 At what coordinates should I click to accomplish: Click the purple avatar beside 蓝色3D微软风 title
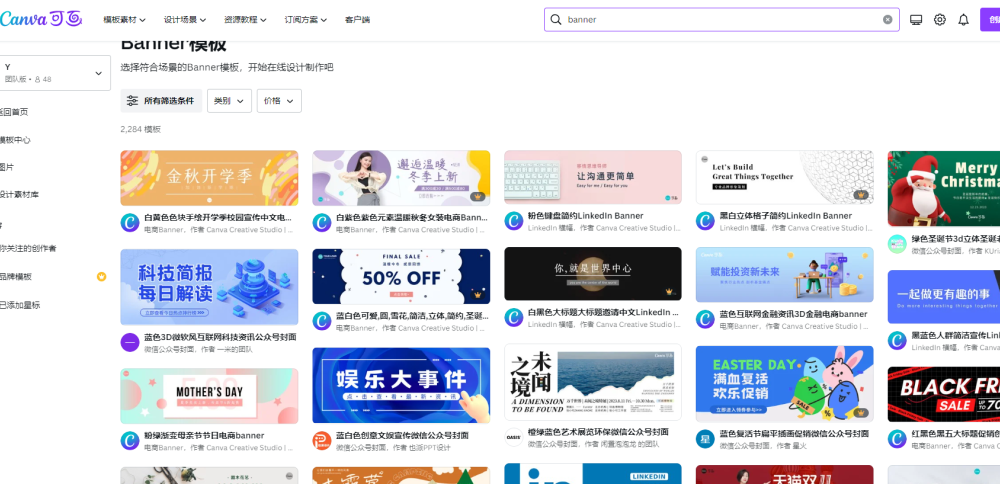click(x=129, y=342)
